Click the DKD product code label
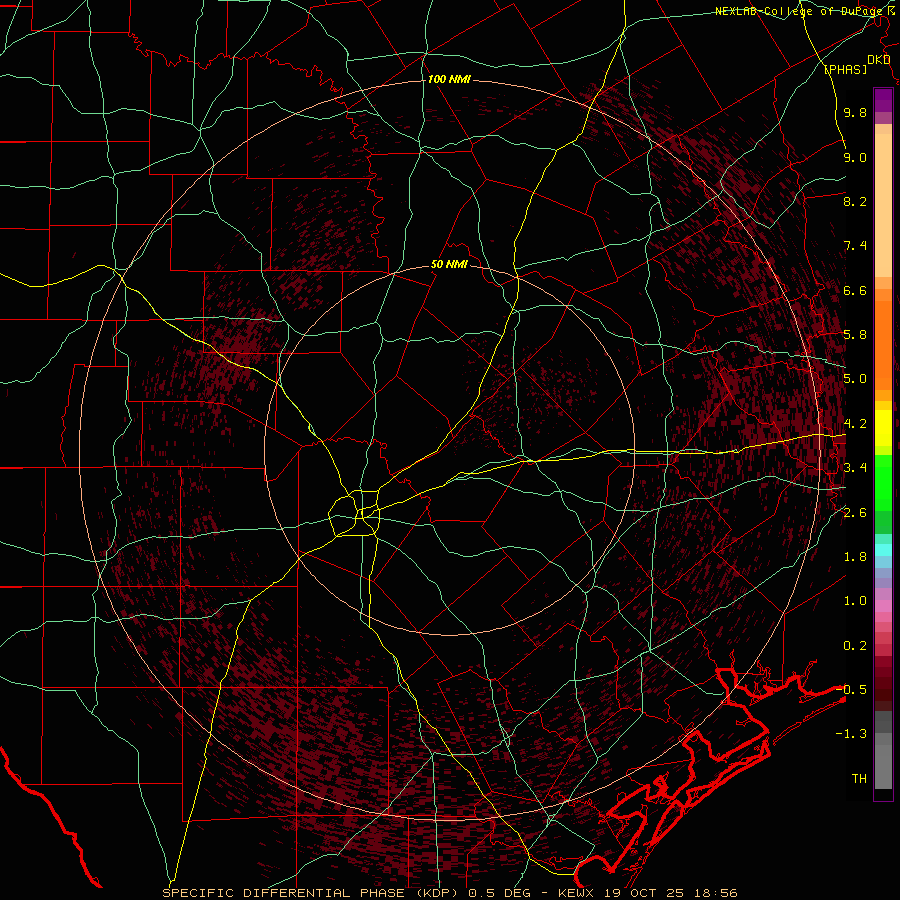Viewport: 900px width, 900px height. (x=878, y=60)
